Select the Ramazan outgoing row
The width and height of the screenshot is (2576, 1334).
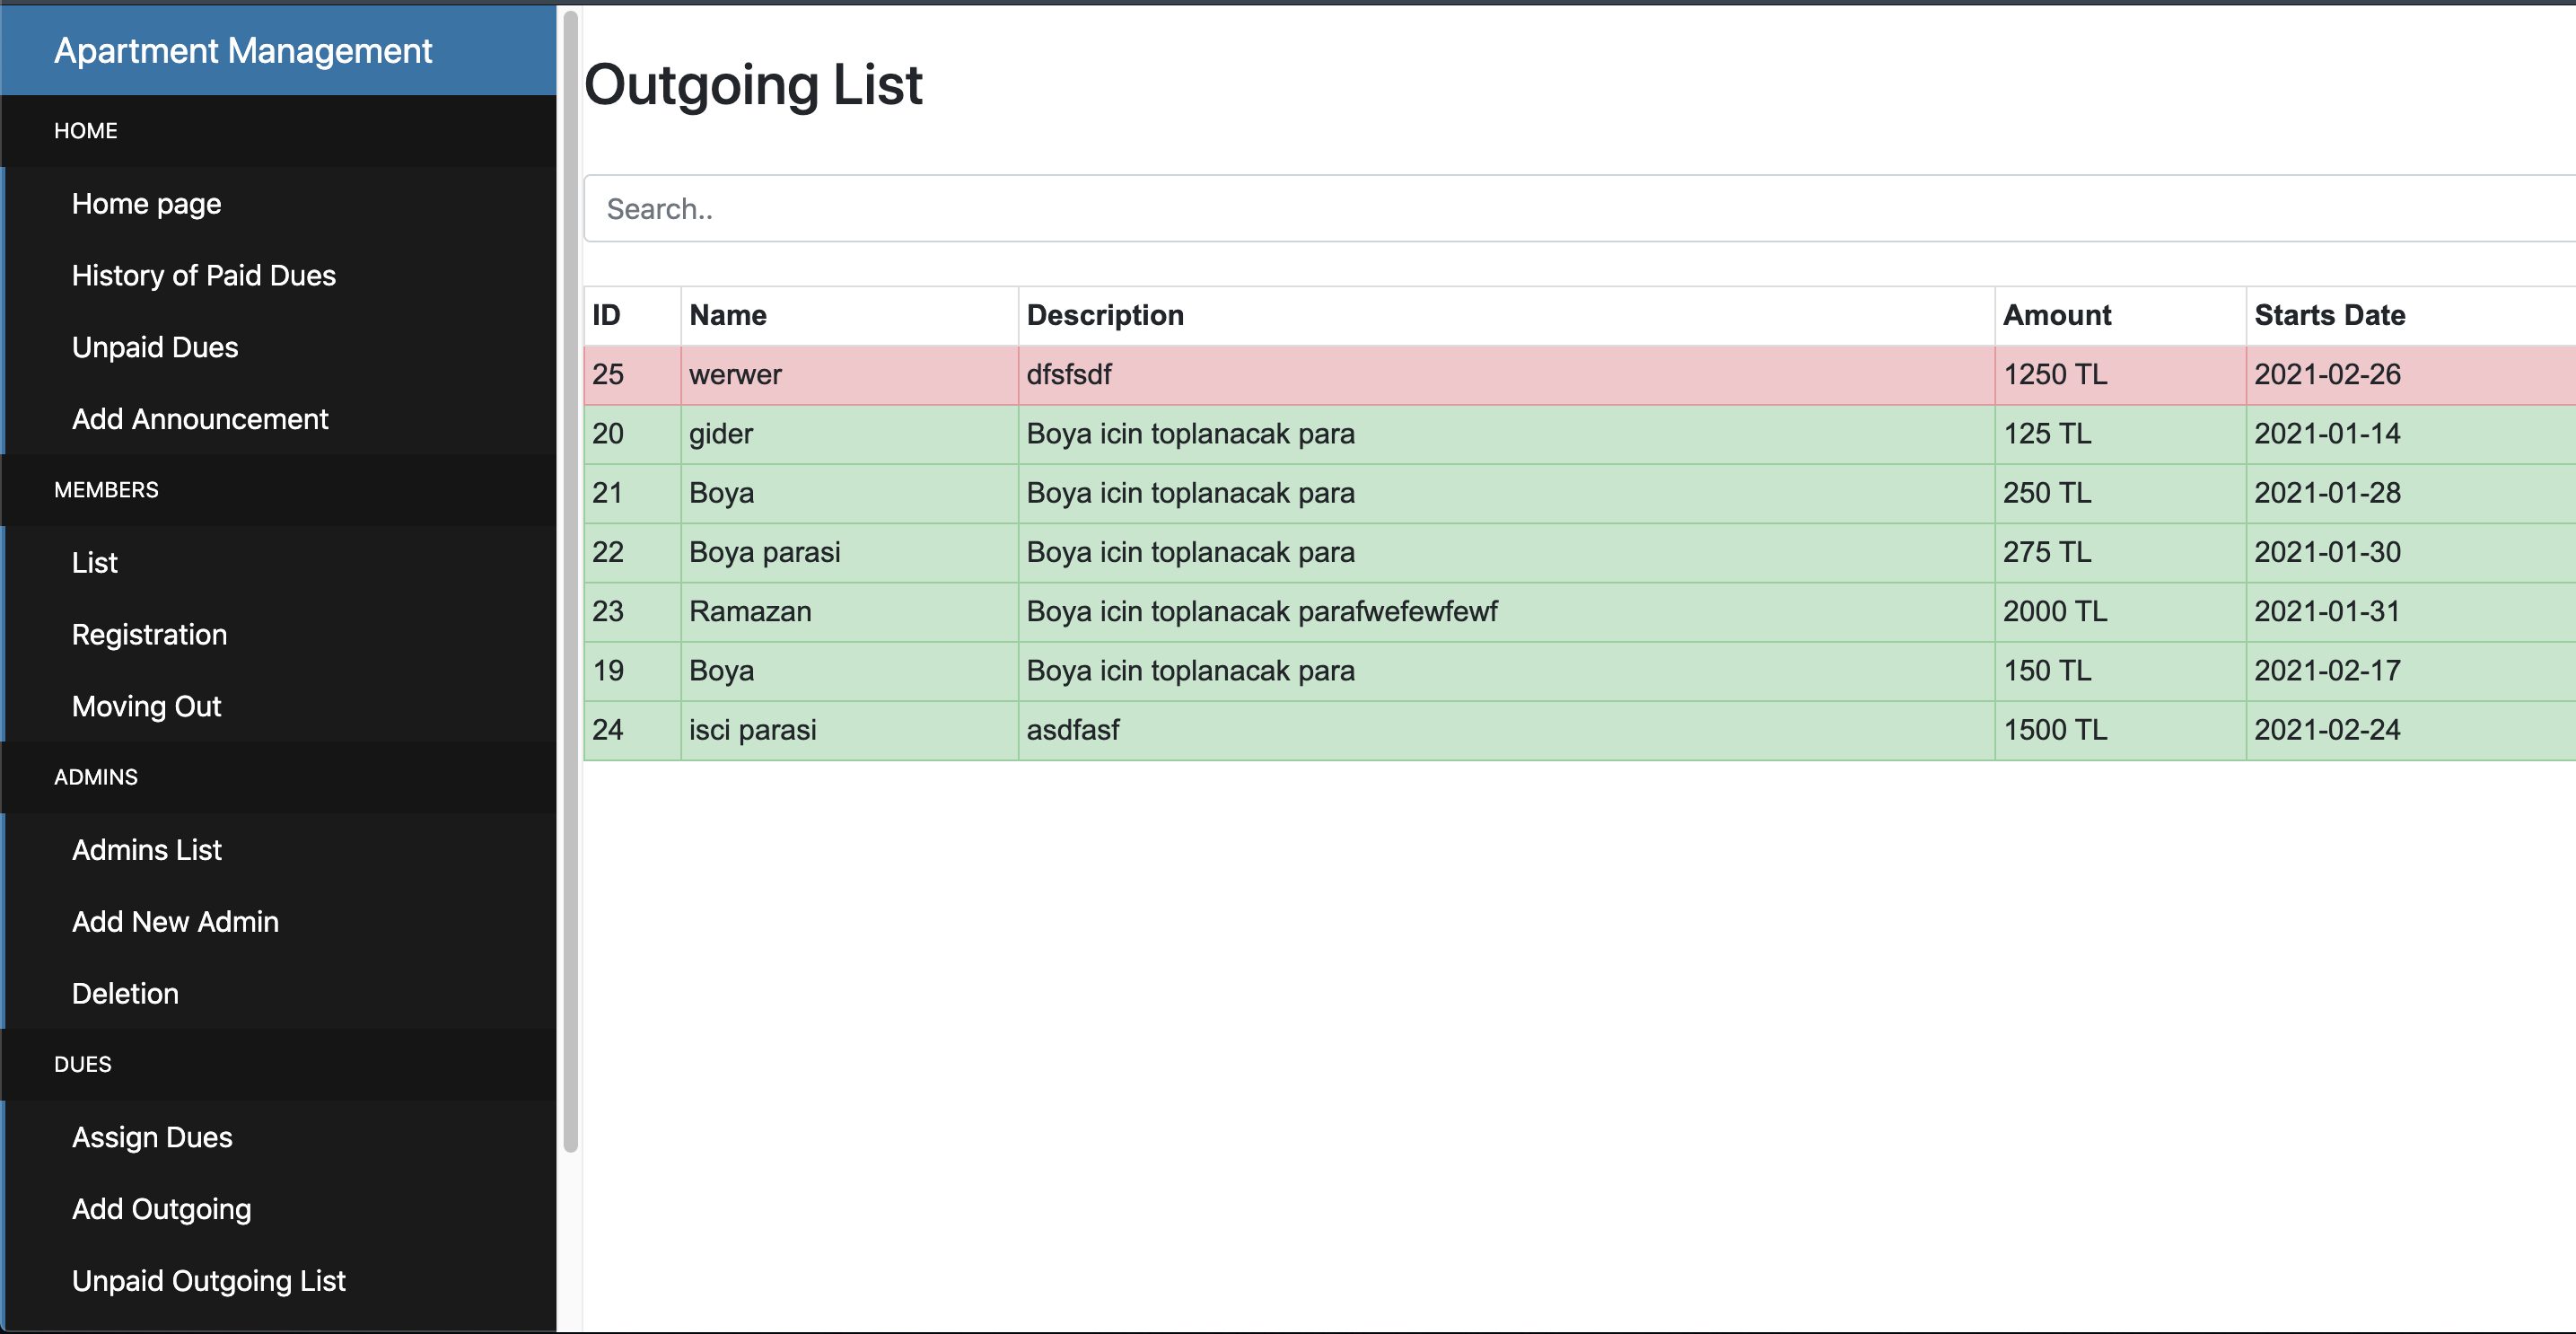pyautogui.click(x=1300, y=612)
